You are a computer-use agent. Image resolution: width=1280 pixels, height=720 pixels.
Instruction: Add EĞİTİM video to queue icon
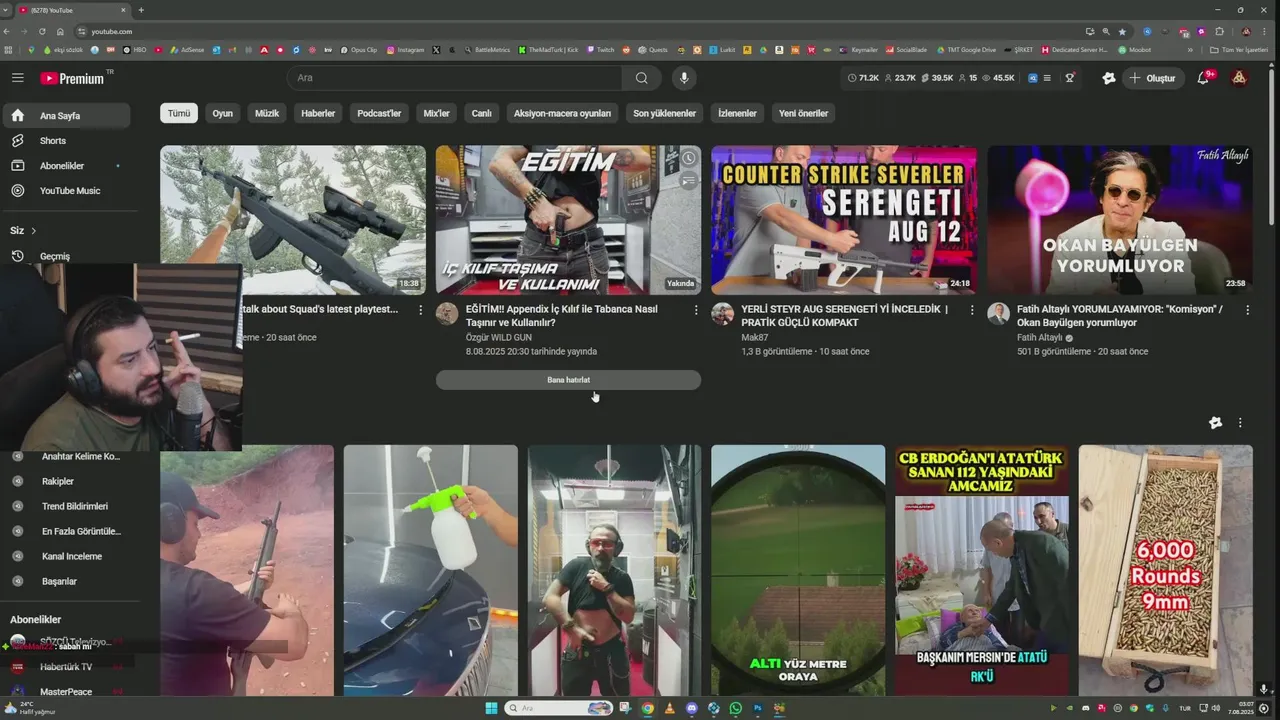coord(688,181)
